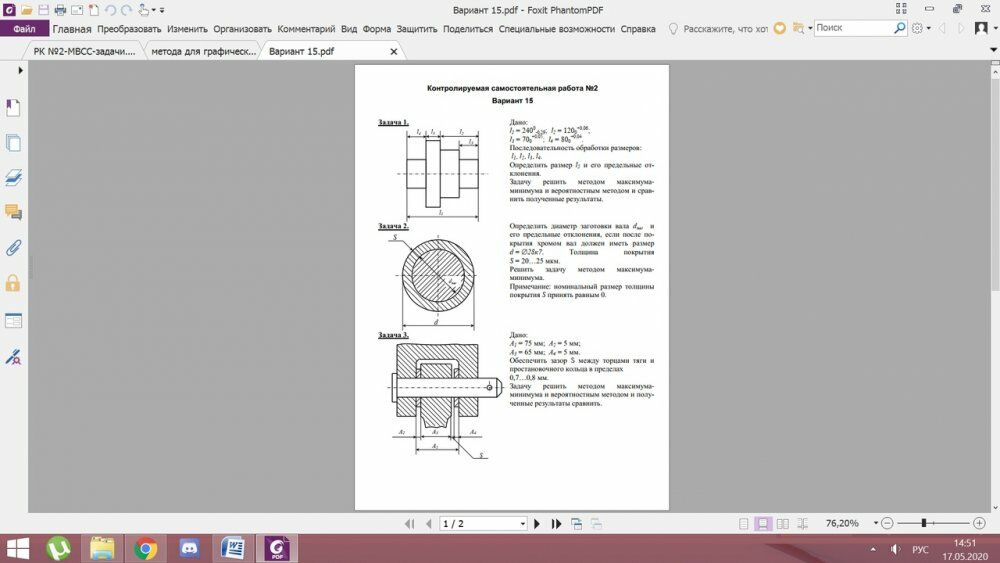Select continuous facing view mode
The image size is (1000, 563).
802,523
